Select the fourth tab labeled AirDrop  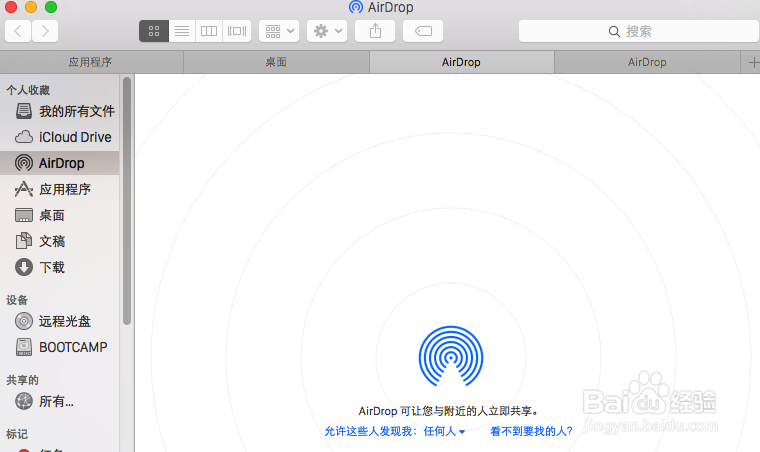click(x=647, y=62)
